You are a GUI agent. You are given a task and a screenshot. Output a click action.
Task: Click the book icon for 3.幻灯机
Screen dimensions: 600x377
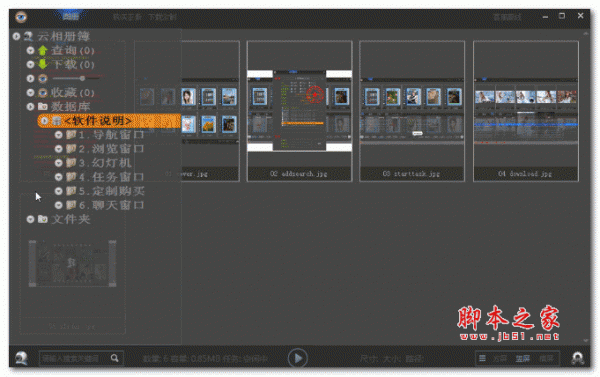coord(71,163)
